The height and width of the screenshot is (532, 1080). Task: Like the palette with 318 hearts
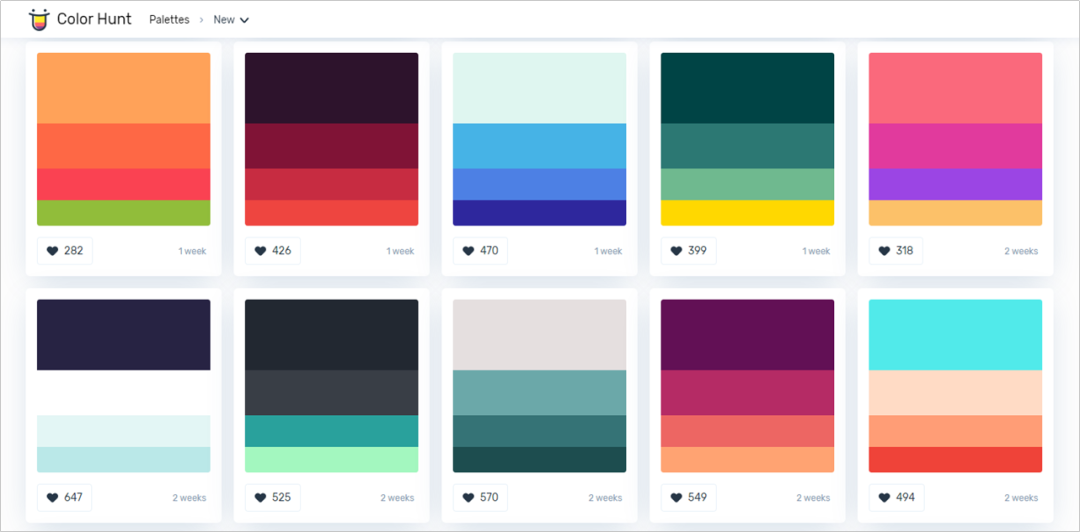tap(896, 251)
